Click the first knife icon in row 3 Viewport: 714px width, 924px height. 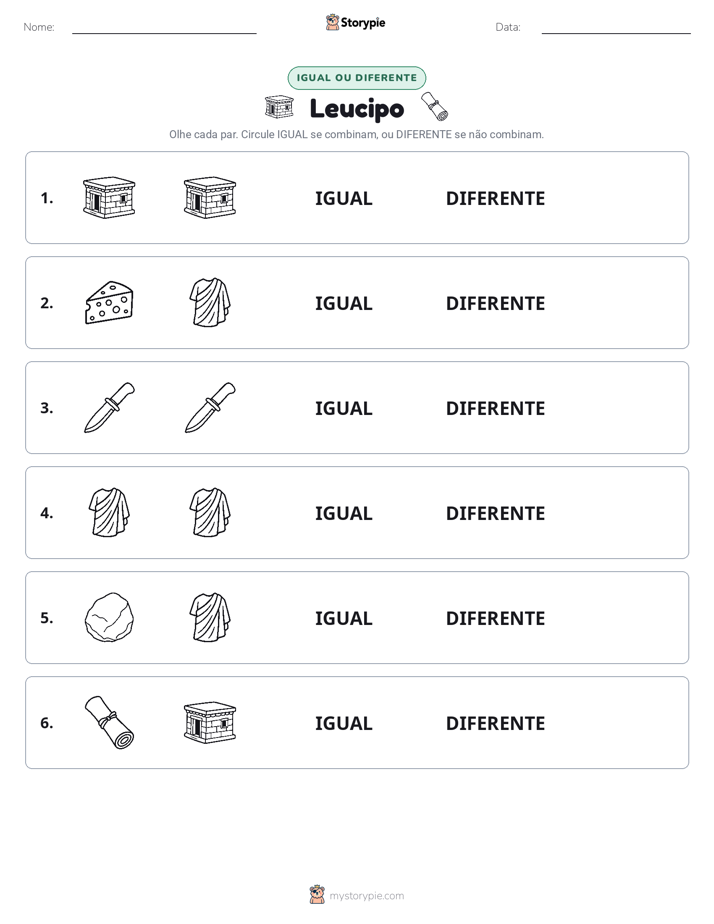(109, 408)
